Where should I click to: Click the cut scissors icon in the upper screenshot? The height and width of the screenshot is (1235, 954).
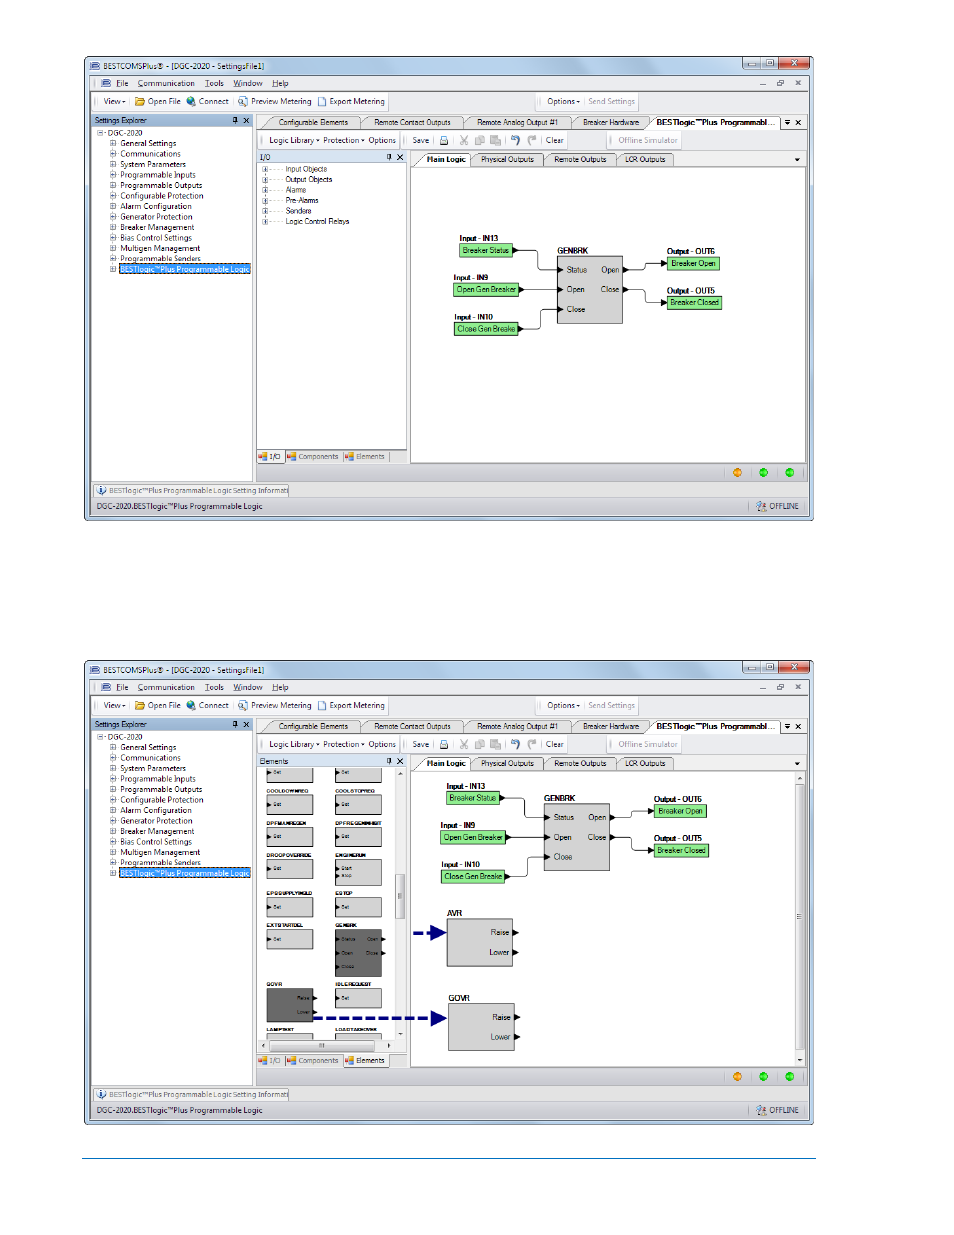[x=464, y=141]
